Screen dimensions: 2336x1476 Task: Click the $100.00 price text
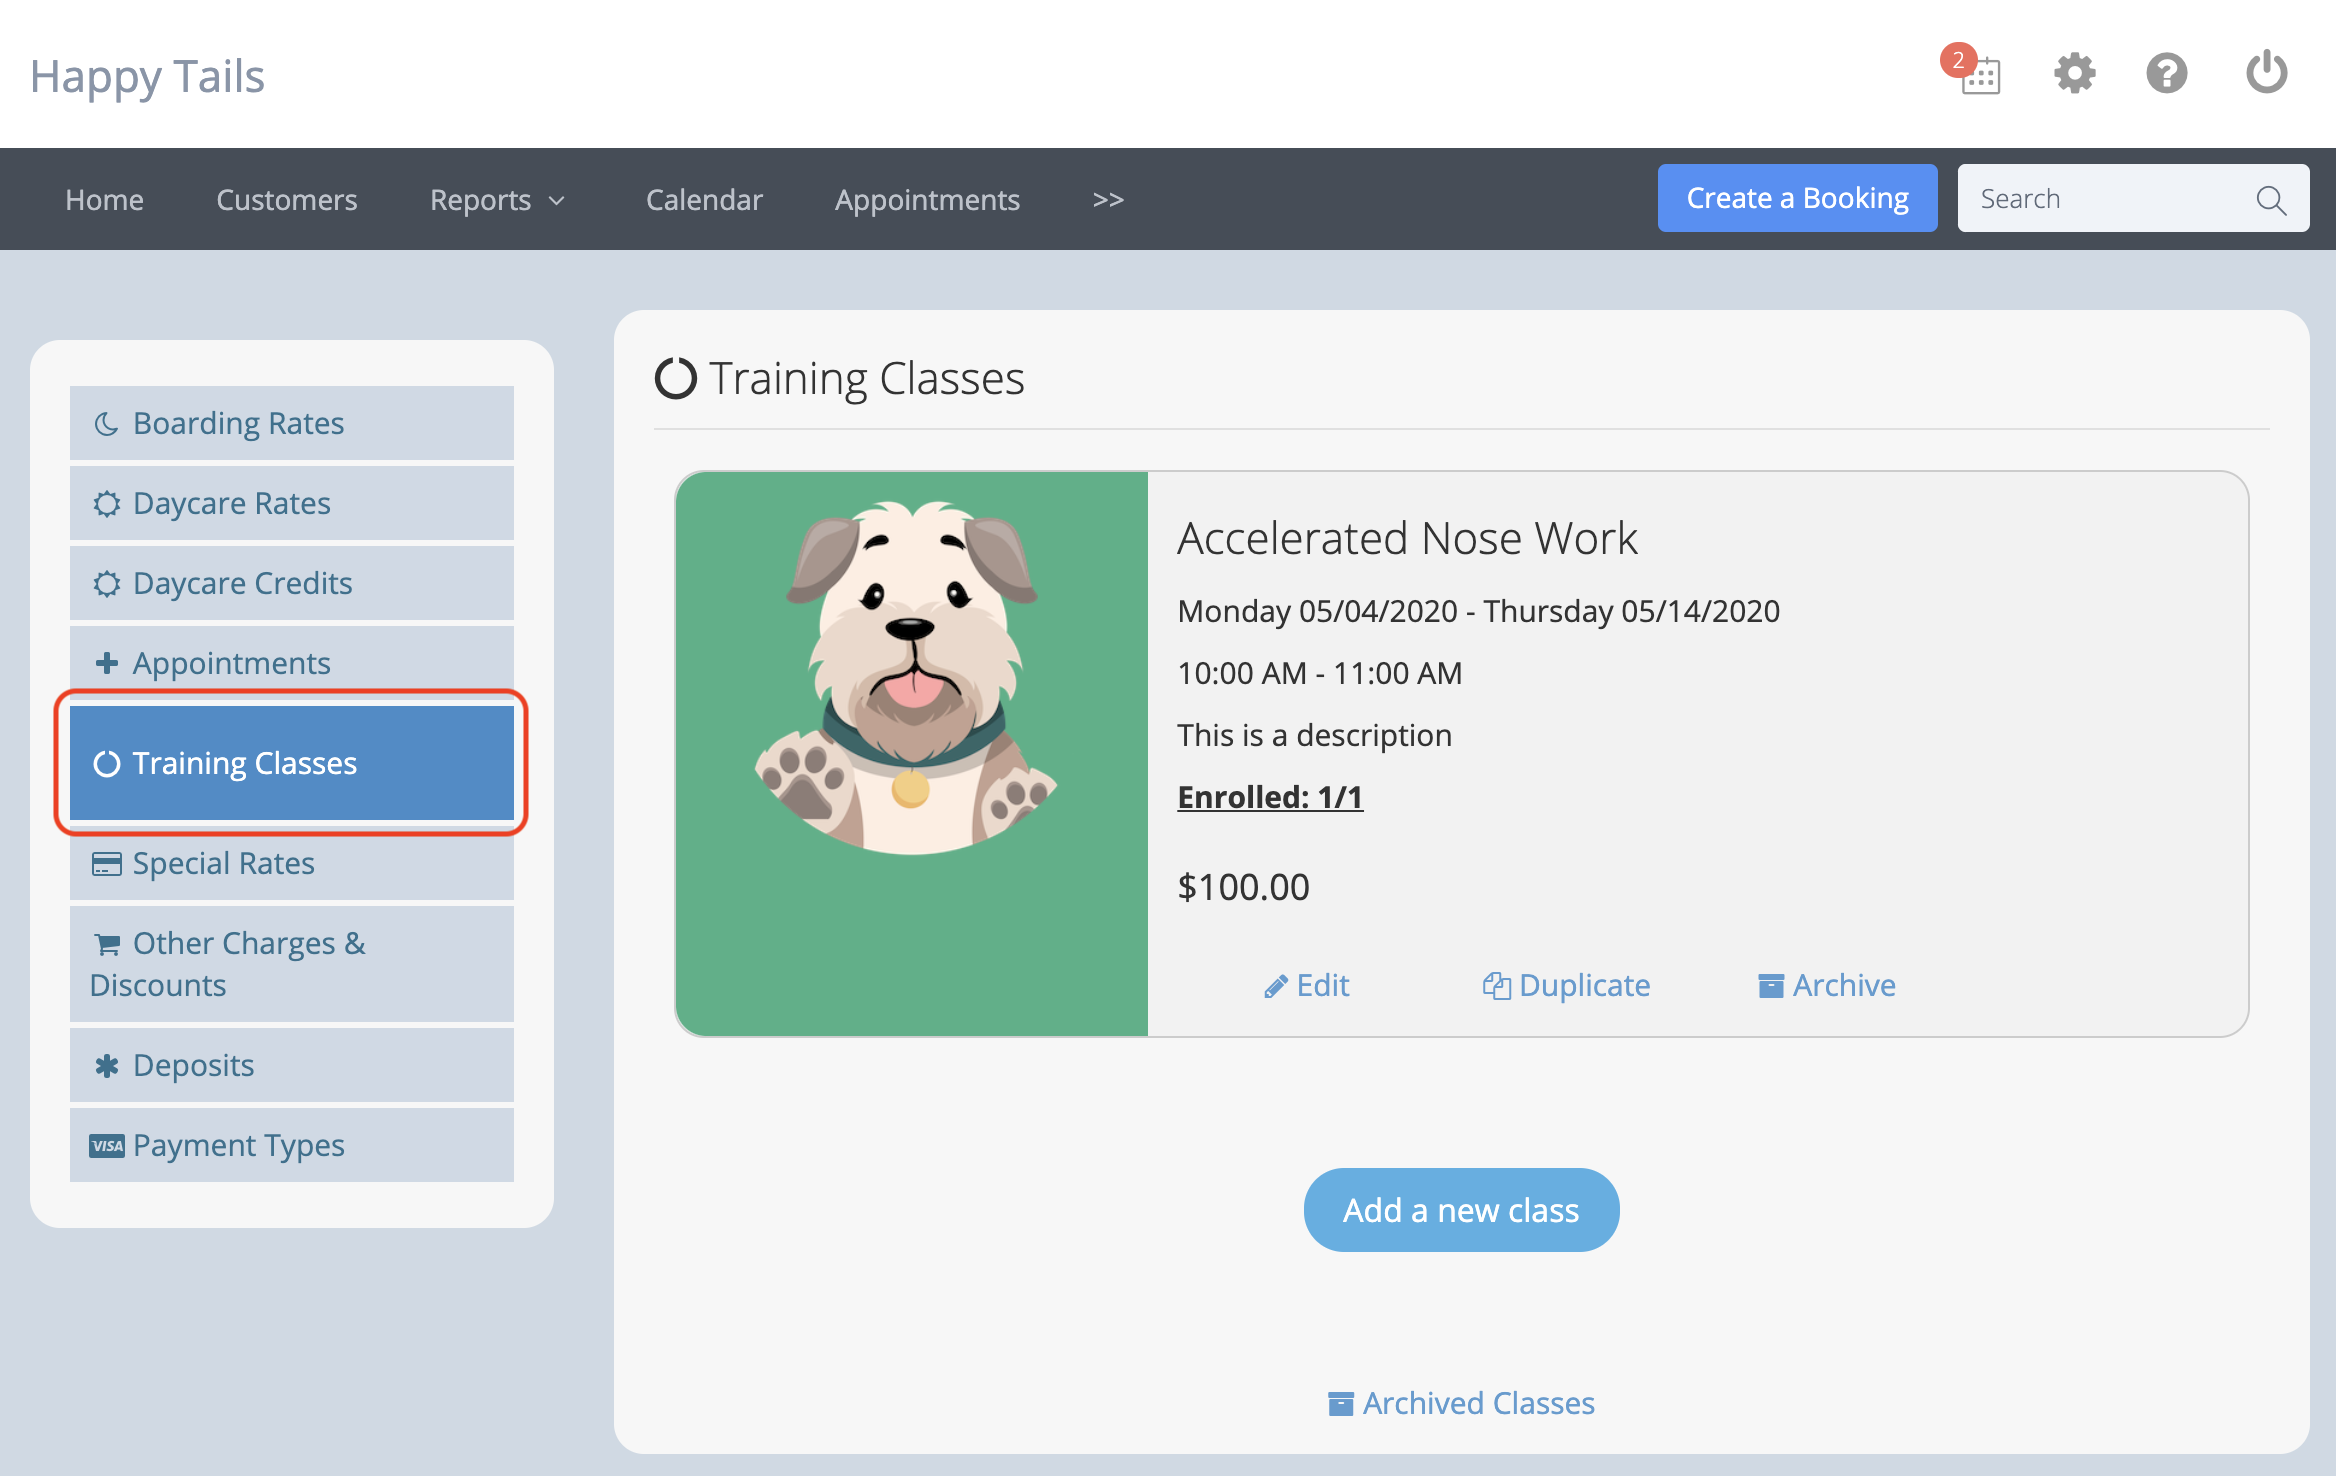click(1243, 887)
